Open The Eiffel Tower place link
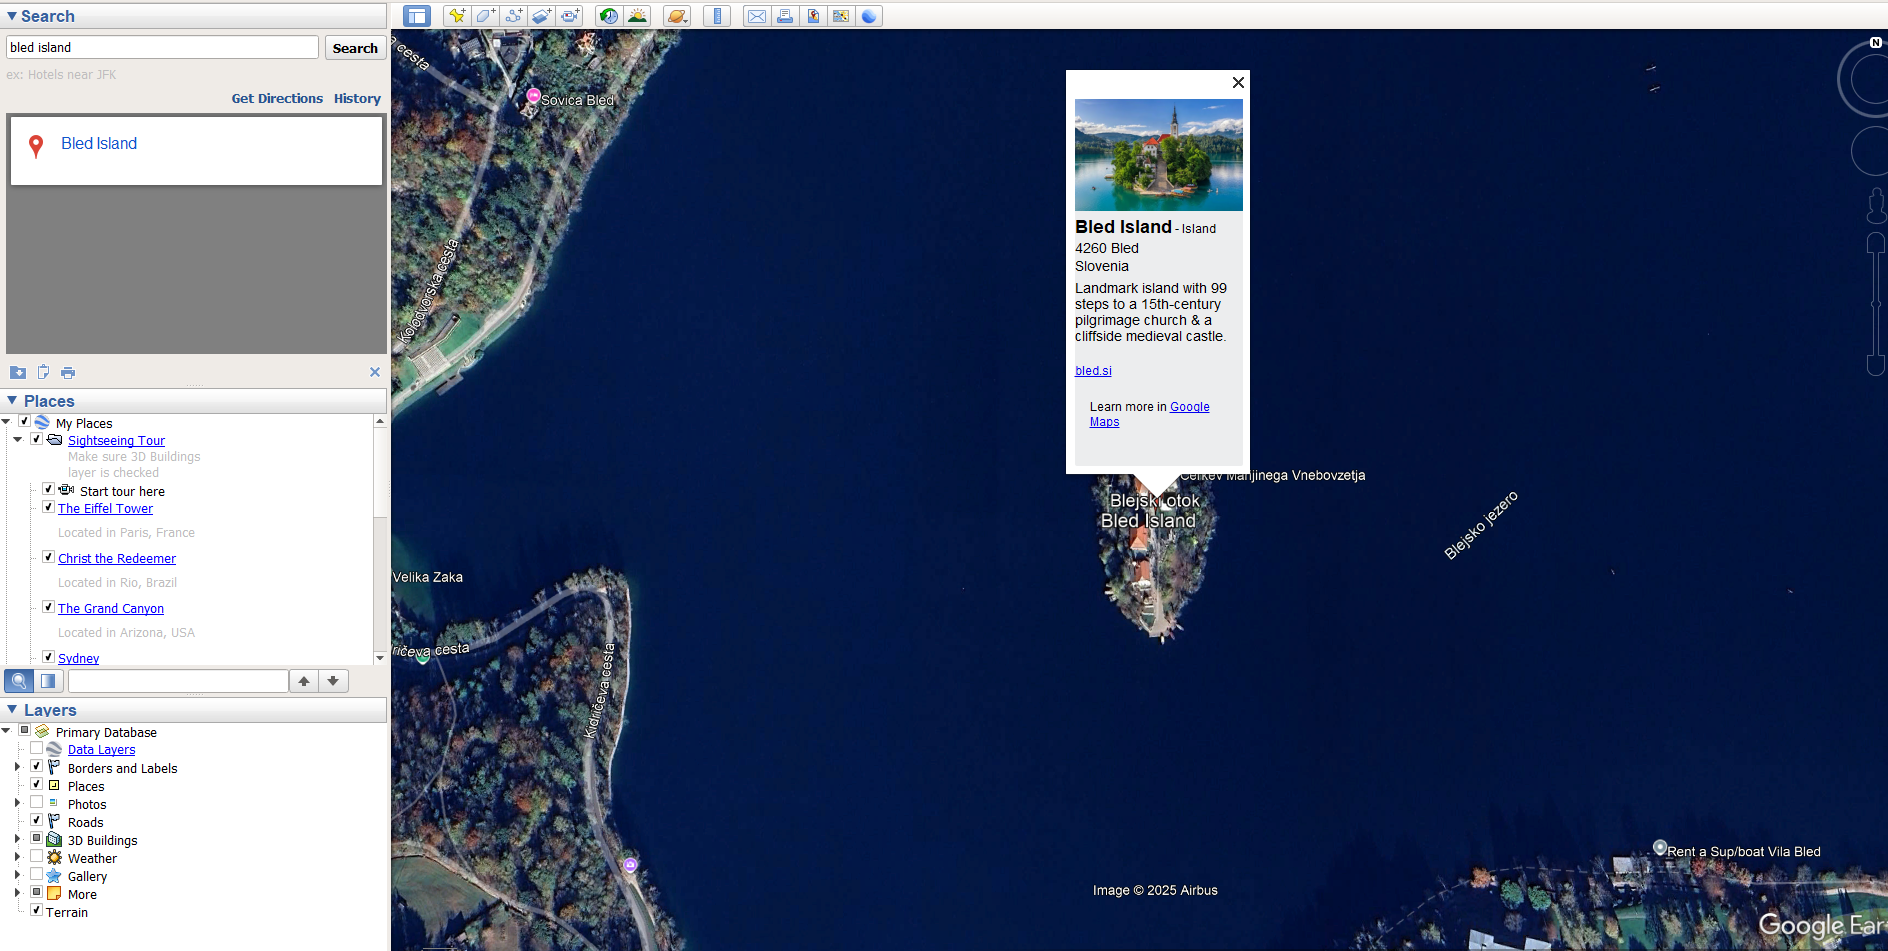This screenshot has height=951, width=1888. (105, 509)
